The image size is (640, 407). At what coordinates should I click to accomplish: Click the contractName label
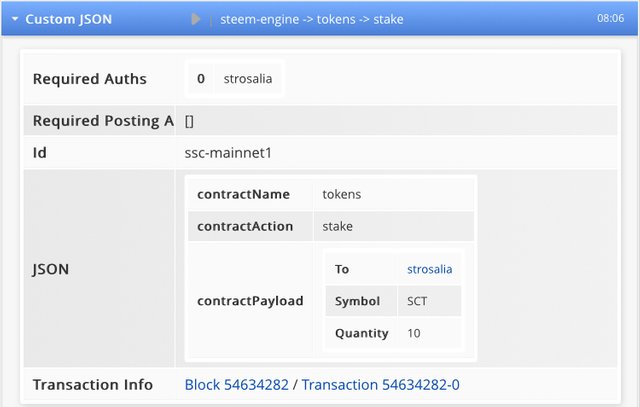pos(243,194)
